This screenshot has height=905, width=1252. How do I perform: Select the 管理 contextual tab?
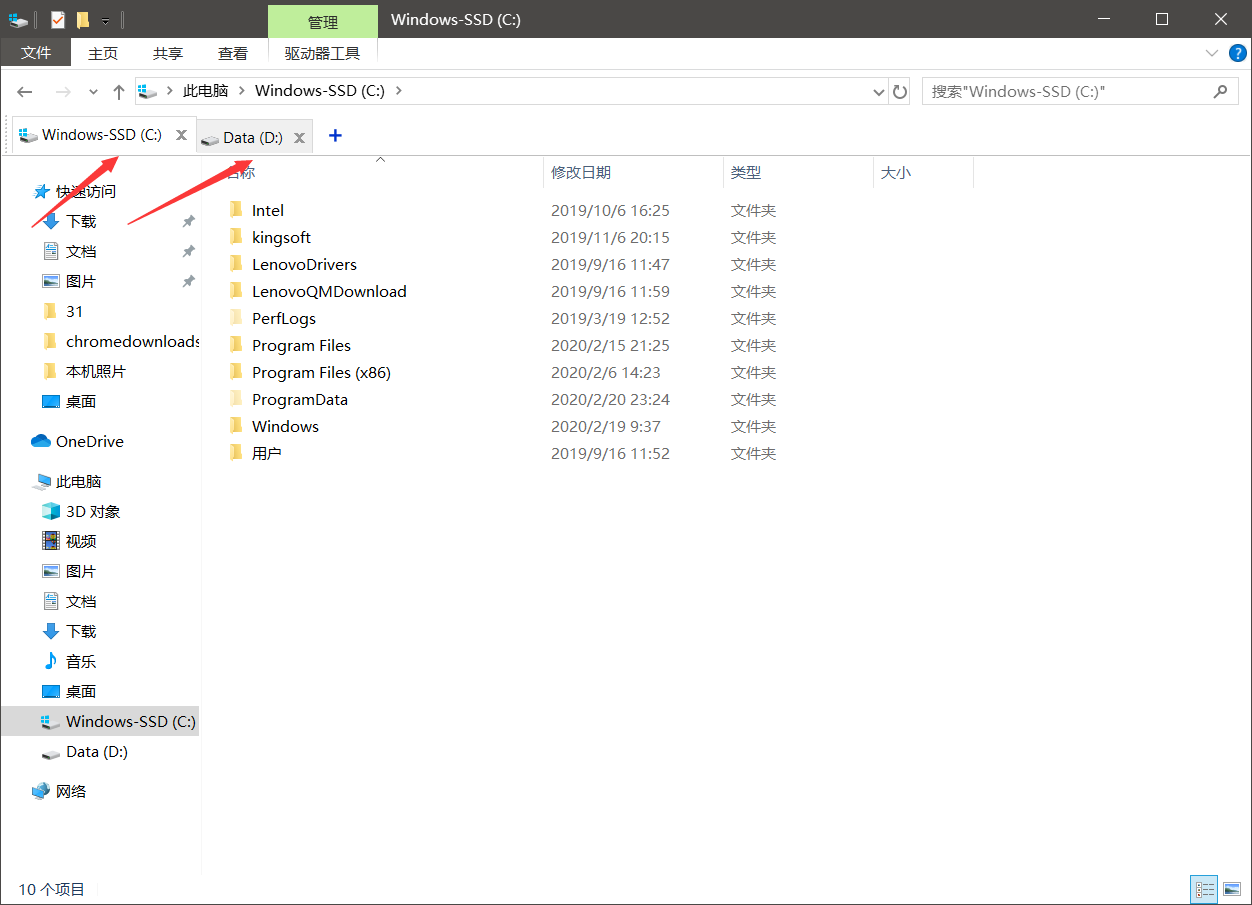(323, 21)
